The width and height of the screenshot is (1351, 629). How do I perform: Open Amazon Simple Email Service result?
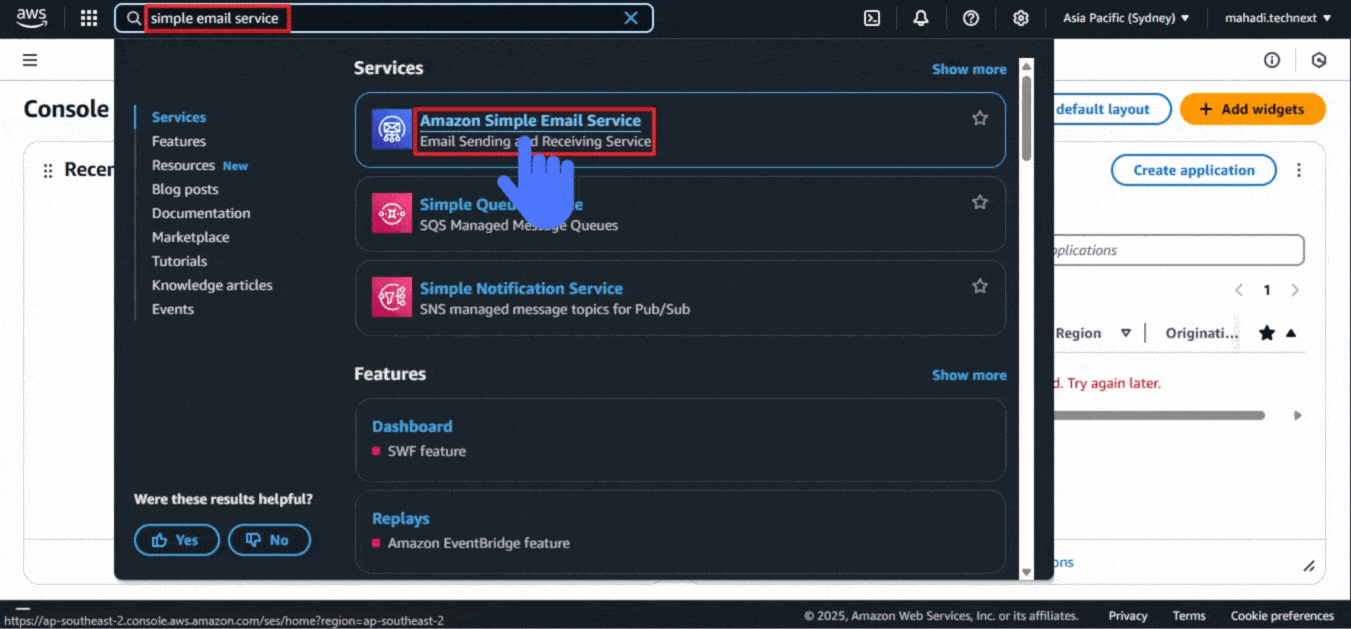coord(530,121)
